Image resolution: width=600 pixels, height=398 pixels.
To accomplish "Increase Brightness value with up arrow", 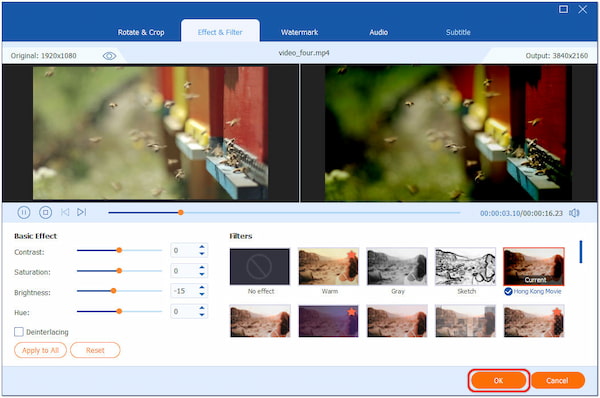I will pos(202,287).
